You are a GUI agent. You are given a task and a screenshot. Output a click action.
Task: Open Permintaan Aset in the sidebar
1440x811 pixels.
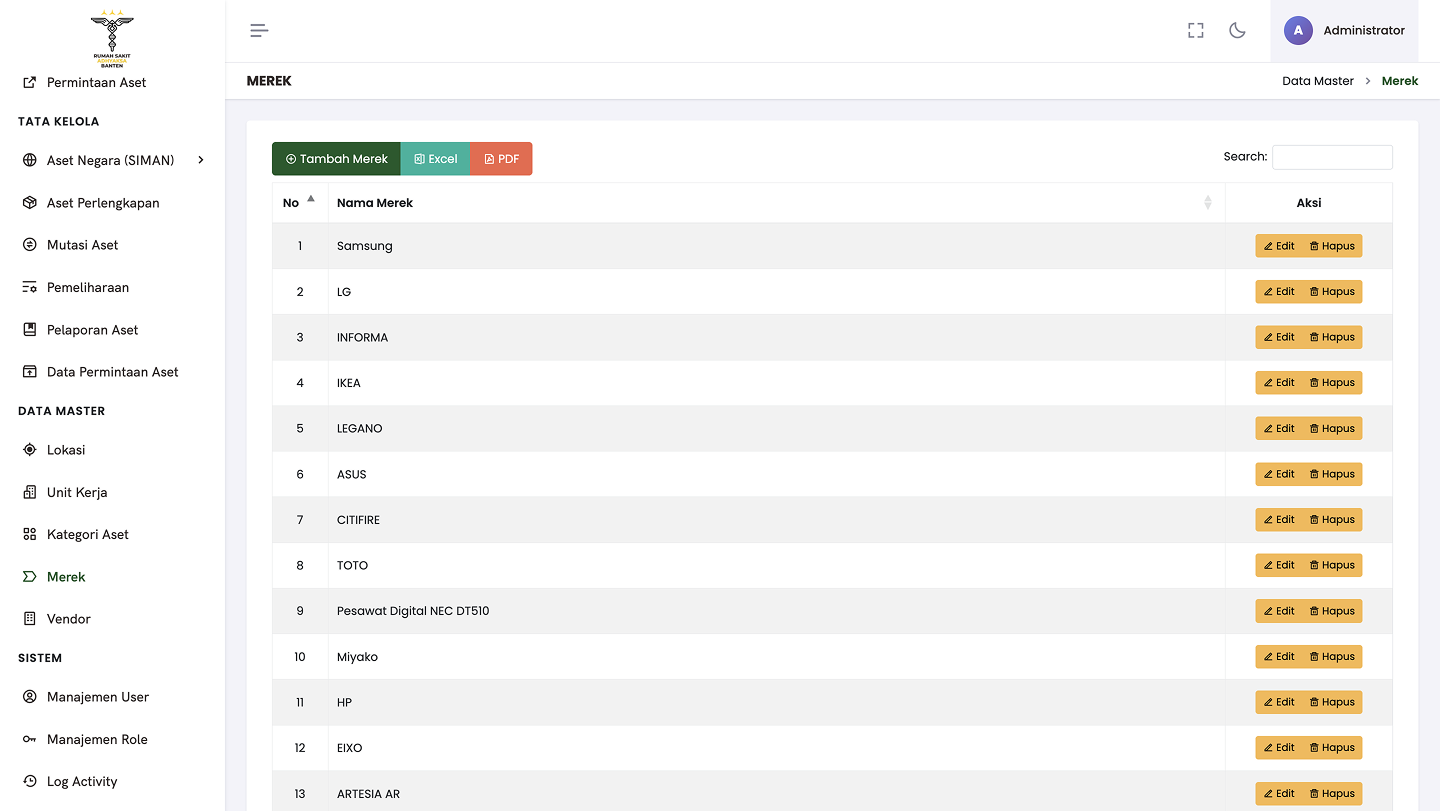96,82
